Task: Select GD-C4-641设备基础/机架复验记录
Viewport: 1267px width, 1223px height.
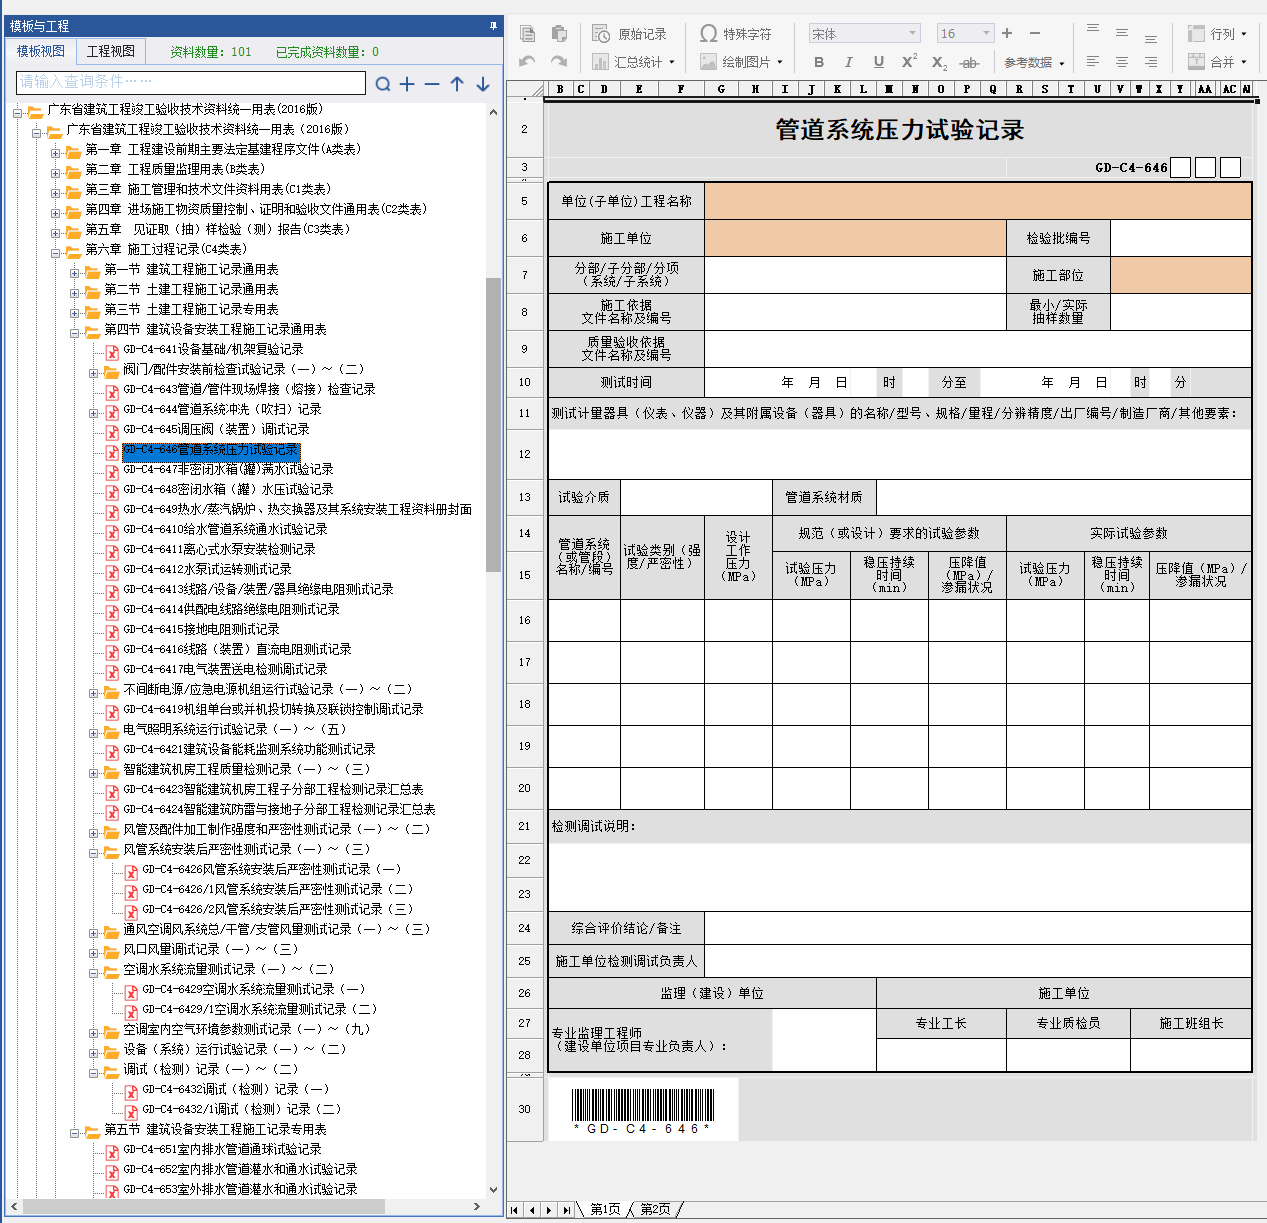Action: click(213, 349)
